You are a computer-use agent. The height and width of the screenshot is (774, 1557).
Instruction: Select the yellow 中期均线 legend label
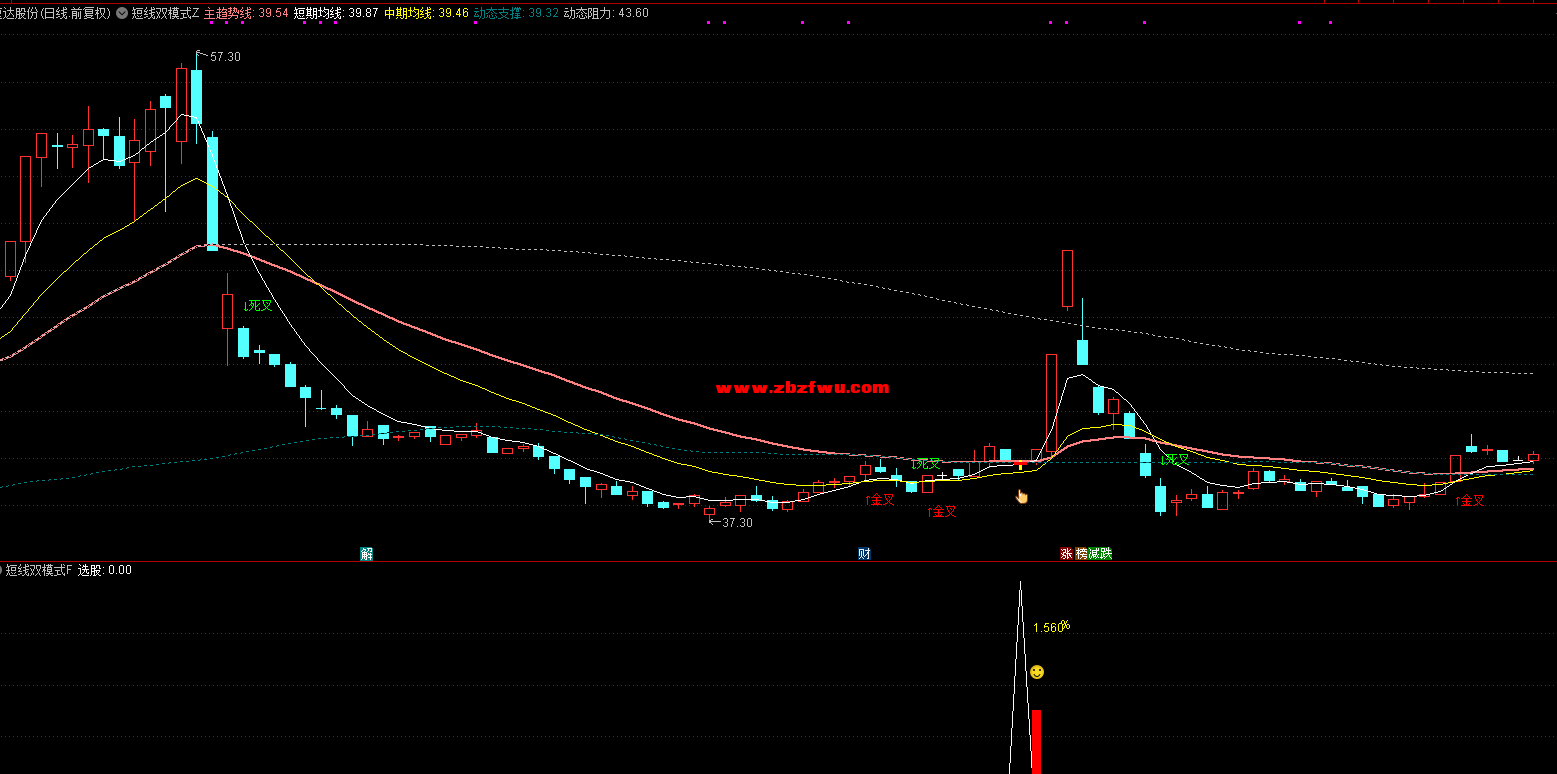click(x=409, y=14)
